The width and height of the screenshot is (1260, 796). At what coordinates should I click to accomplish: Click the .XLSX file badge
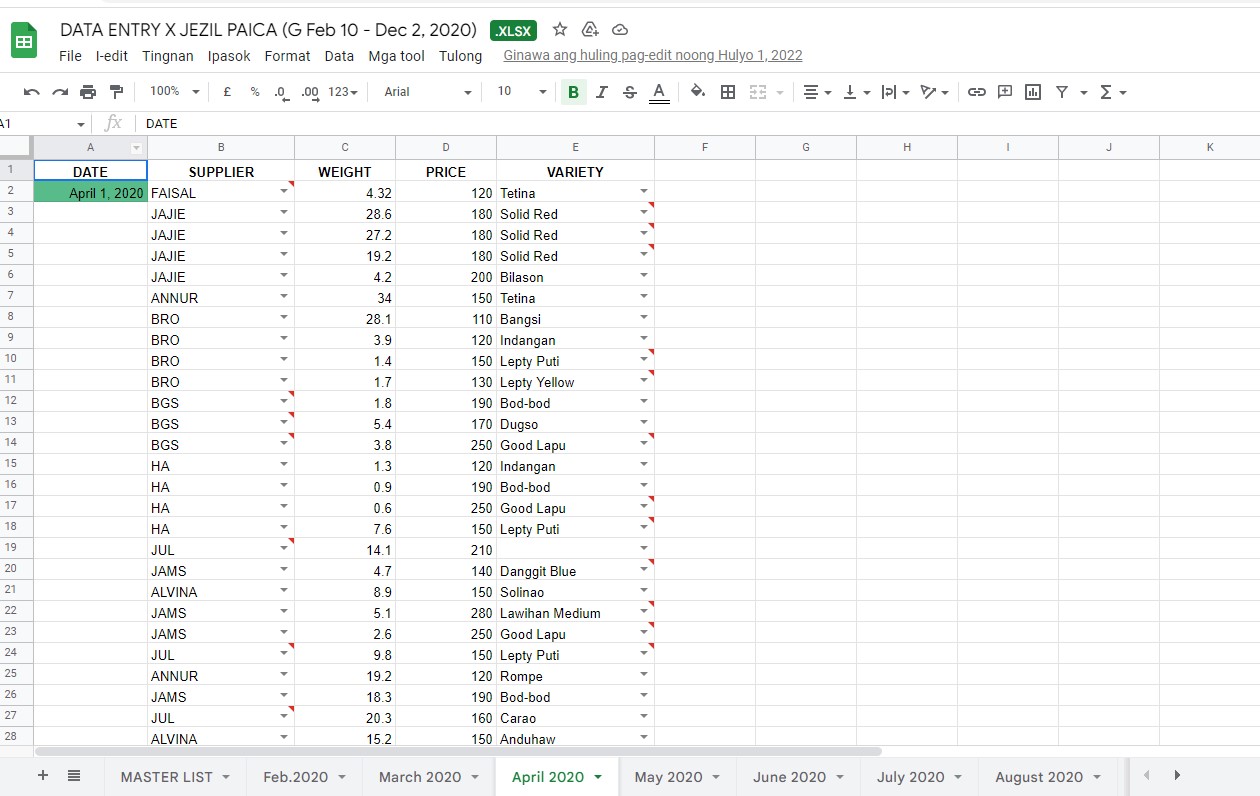click(x=514, y=30)
